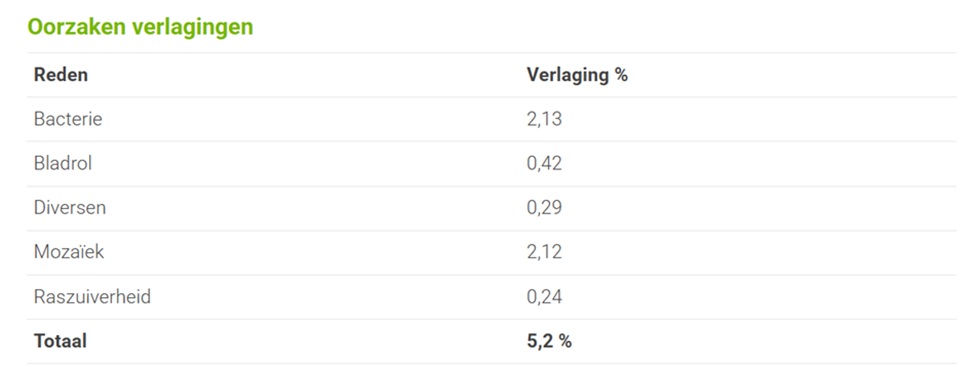Image resolution: width=979 pixels, height=370 pixels.
Task: Click the 2,13 value for Bacterie
Action: pos(544,119)
